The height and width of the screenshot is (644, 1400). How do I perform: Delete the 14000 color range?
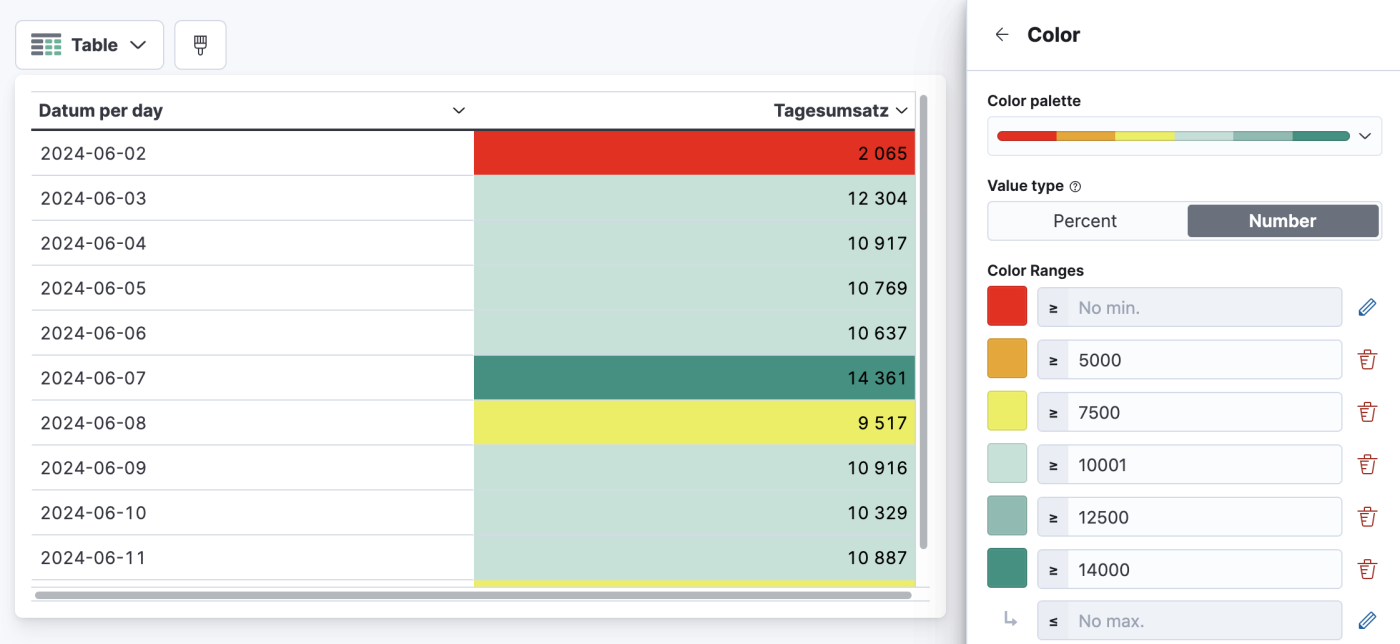click(1367, 568)
